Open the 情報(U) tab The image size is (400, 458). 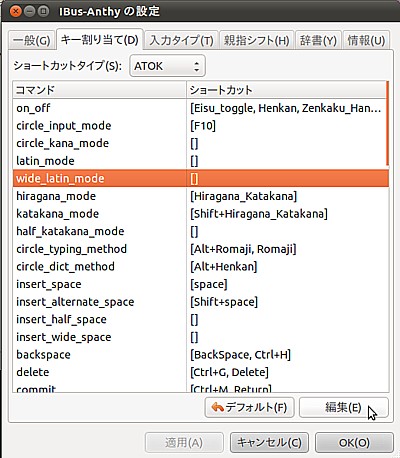[x=366, y=41]
